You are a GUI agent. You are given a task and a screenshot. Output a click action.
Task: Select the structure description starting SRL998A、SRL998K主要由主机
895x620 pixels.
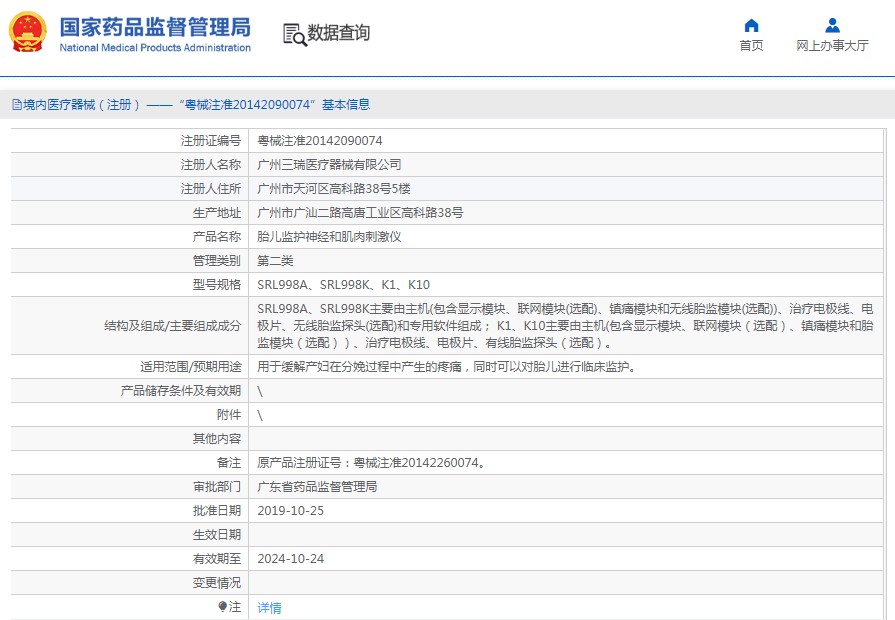[565, 325]
